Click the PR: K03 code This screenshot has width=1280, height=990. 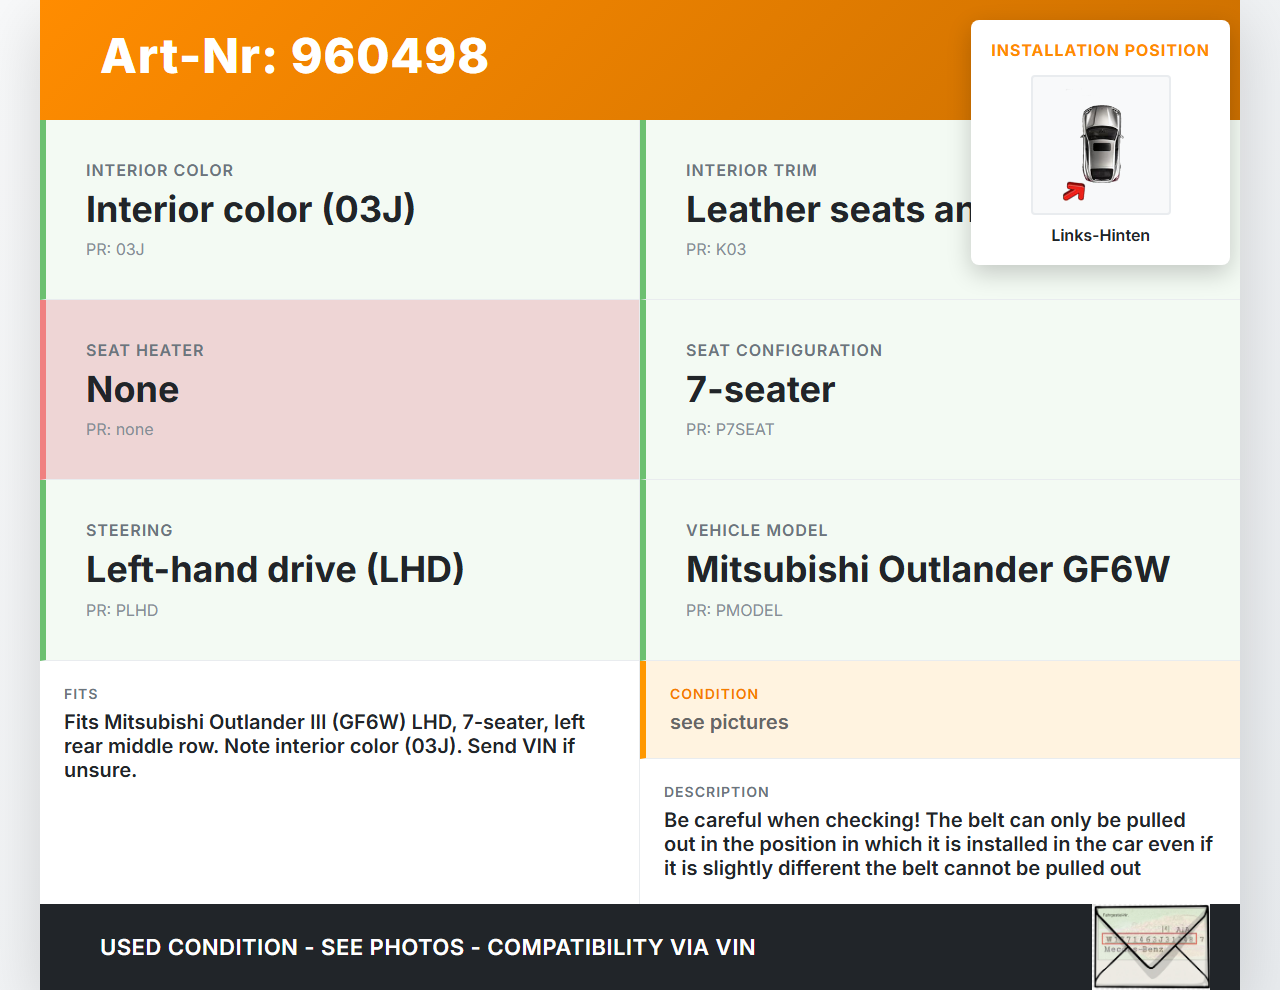tap(716, 249)
